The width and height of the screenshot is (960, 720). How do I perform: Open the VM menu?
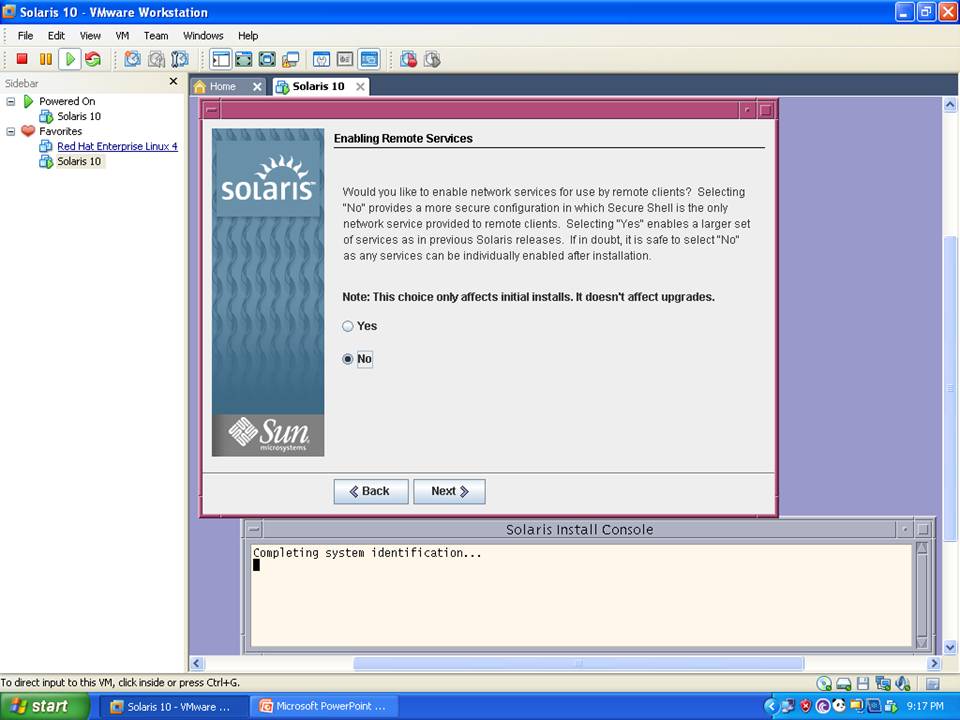tap(122, 36)
